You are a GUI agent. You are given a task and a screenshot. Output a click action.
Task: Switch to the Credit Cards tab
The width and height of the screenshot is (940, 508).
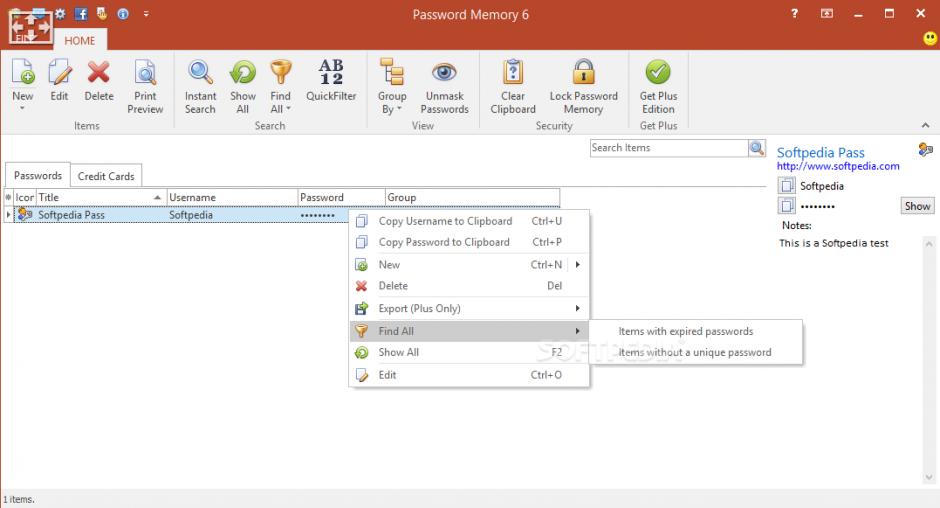coord(106,176)
